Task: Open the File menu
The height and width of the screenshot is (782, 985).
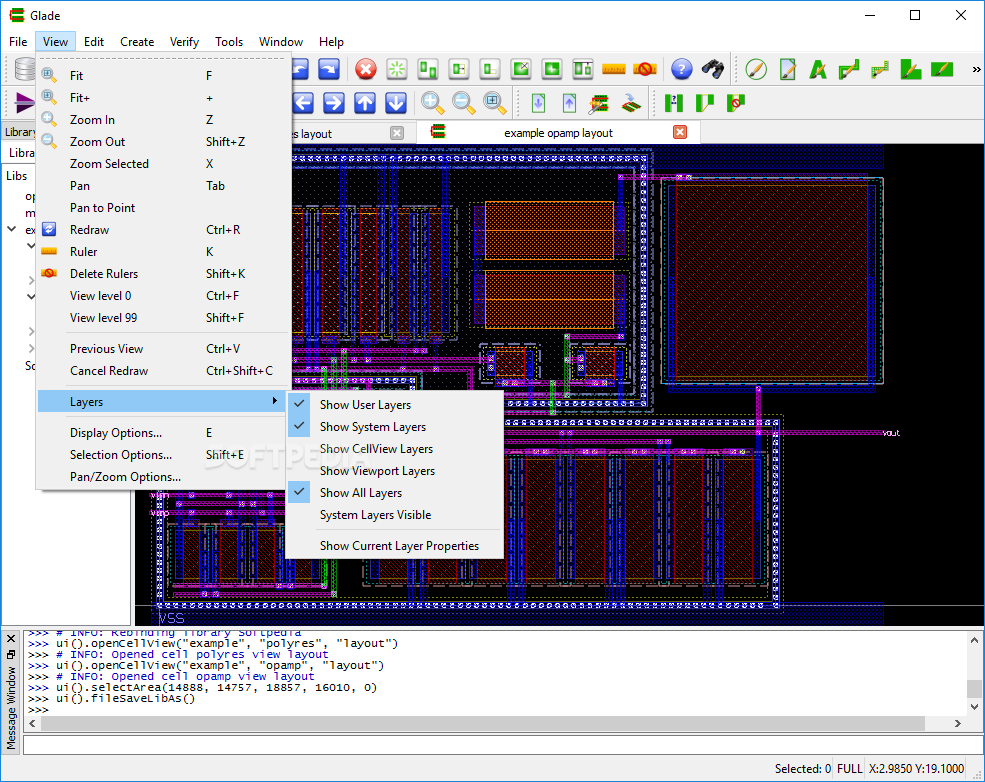Action: [x=18, y=41]
